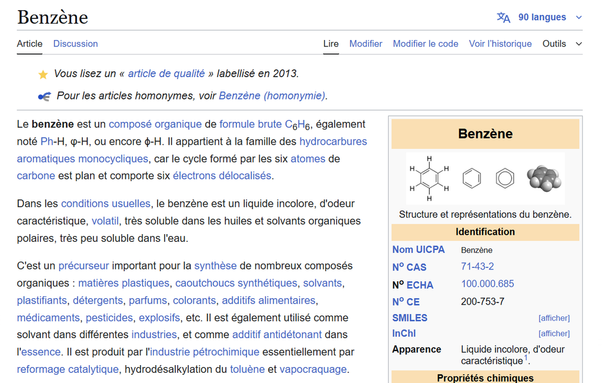The width and height of the screenshot is (602, 383).
Task: Open additifs alimentaires link
Action: pos(269,300)
